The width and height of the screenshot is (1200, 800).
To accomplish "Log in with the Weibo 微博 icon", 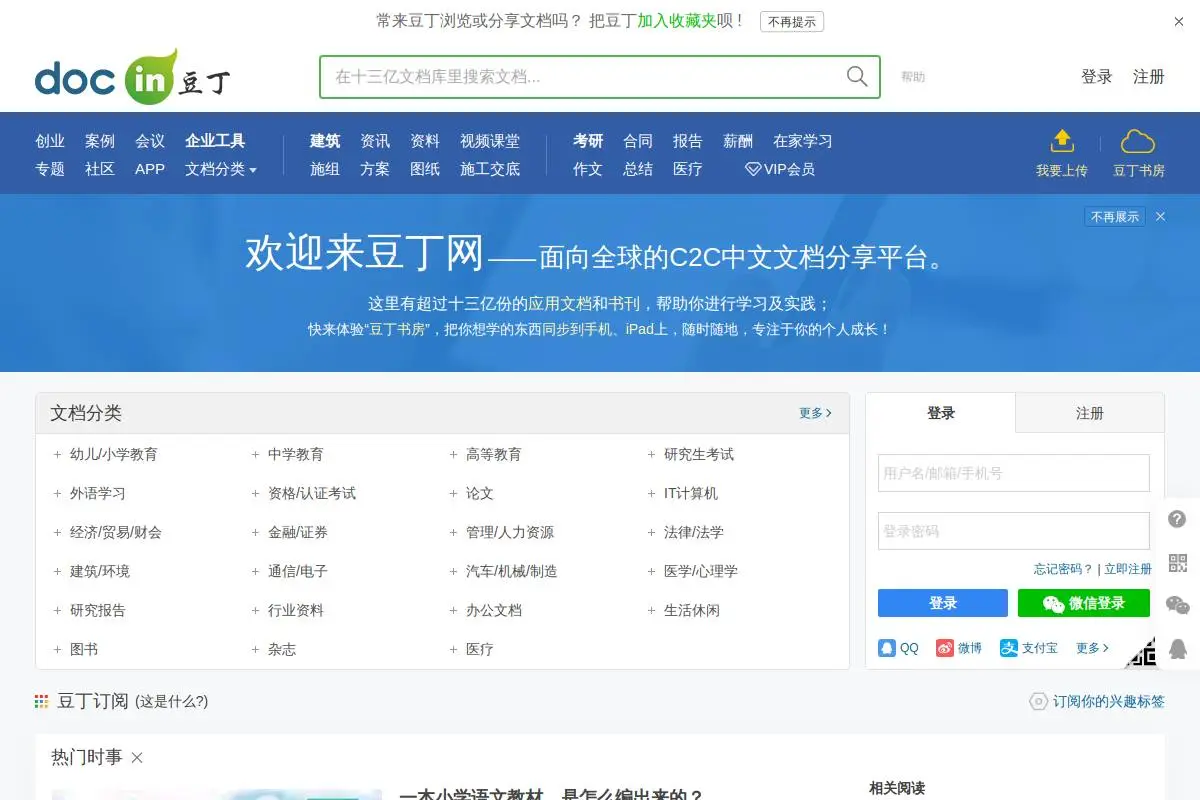I will pyautogui.click(x=945, y=648).
